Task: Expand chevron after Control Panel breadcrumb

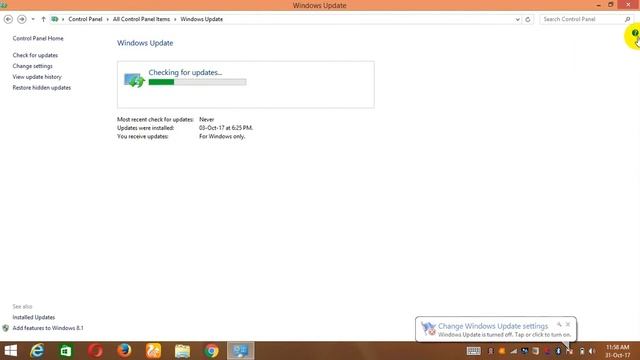Action: 108,19
